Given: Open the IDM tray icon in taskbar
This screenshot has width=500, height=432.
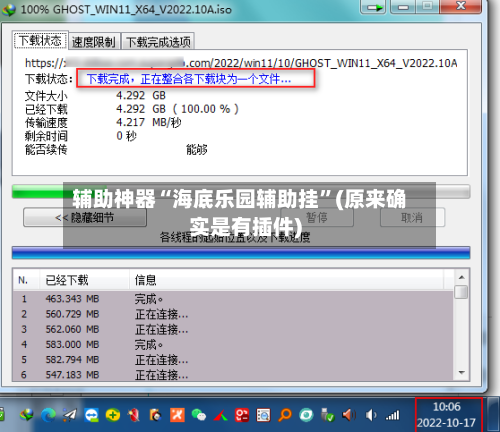Looking at the screenshot, I should (27, 415).
